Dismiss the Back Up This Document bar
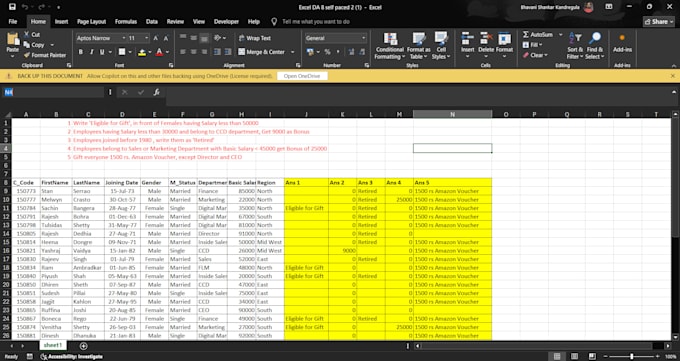Image resolution: width=680 pixels, height=361 pixels. 673,76
